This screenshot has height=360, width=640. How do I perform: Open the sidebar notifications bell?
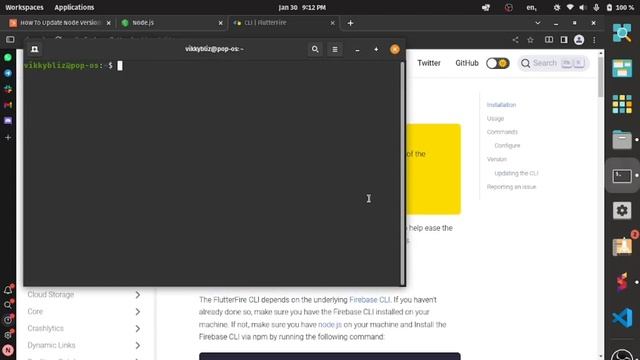coord(8,290)
